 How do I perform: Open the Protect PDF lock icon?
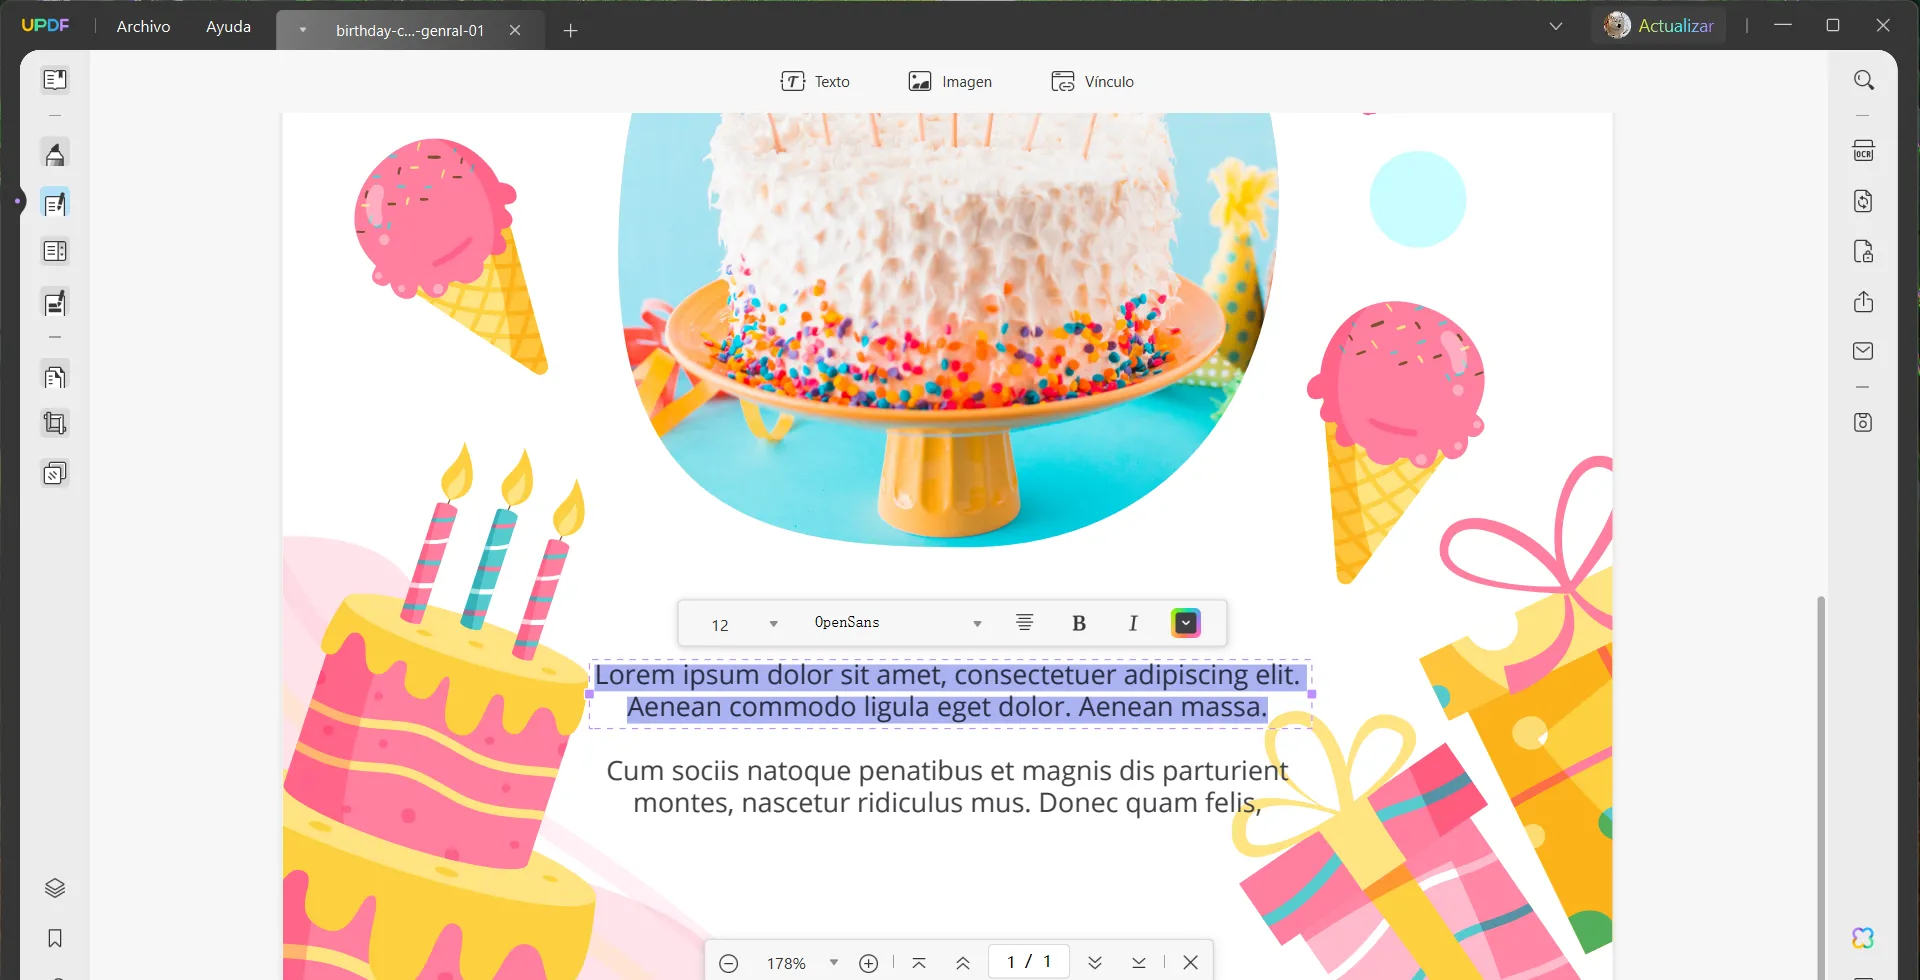coord(1863,251)
